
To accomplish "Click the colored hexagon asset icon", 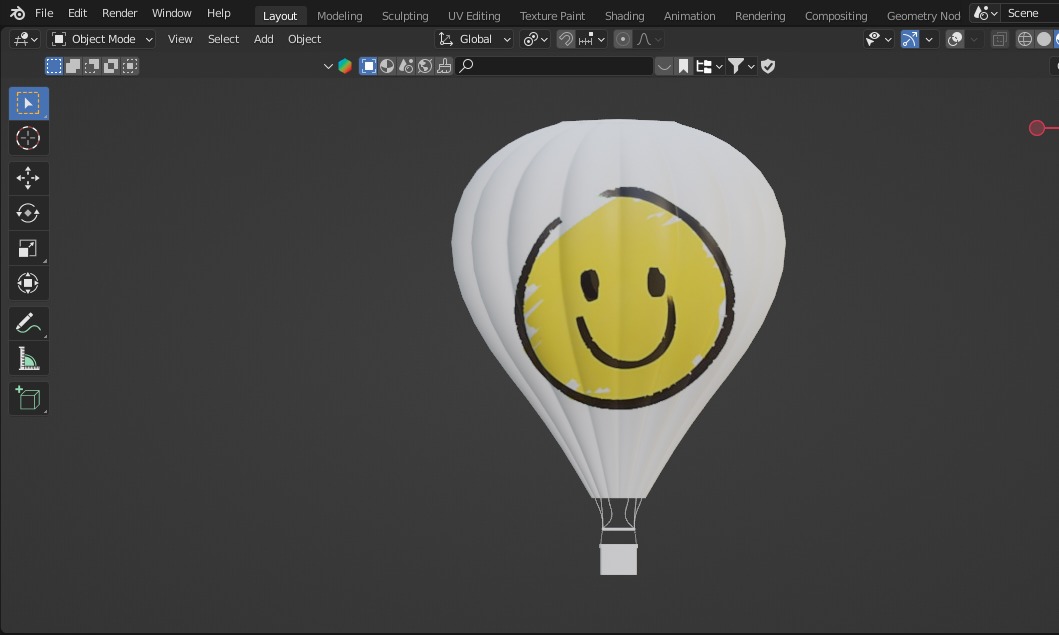I will tap(345, 66).
